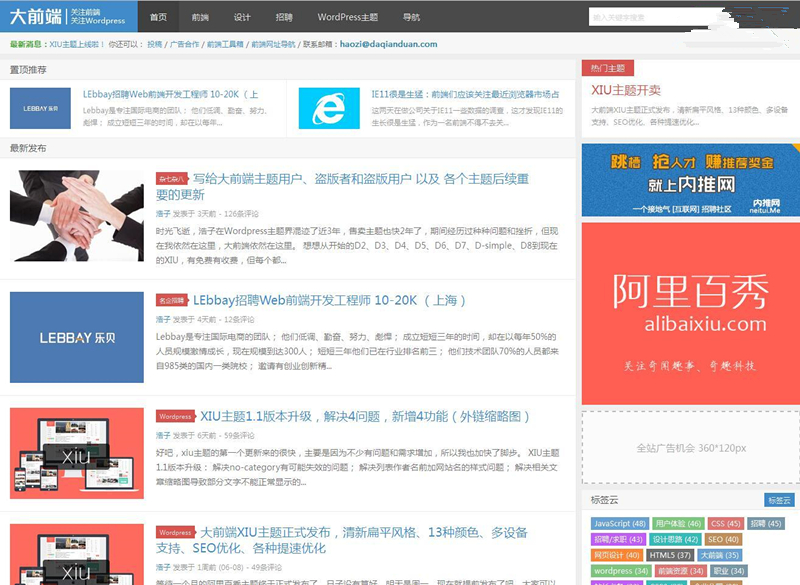Image resolution: width=800 pixels, height=585 pixels.
Task: Click the haozi@daqianduan.com contact email link
Action: click(387, 43)
